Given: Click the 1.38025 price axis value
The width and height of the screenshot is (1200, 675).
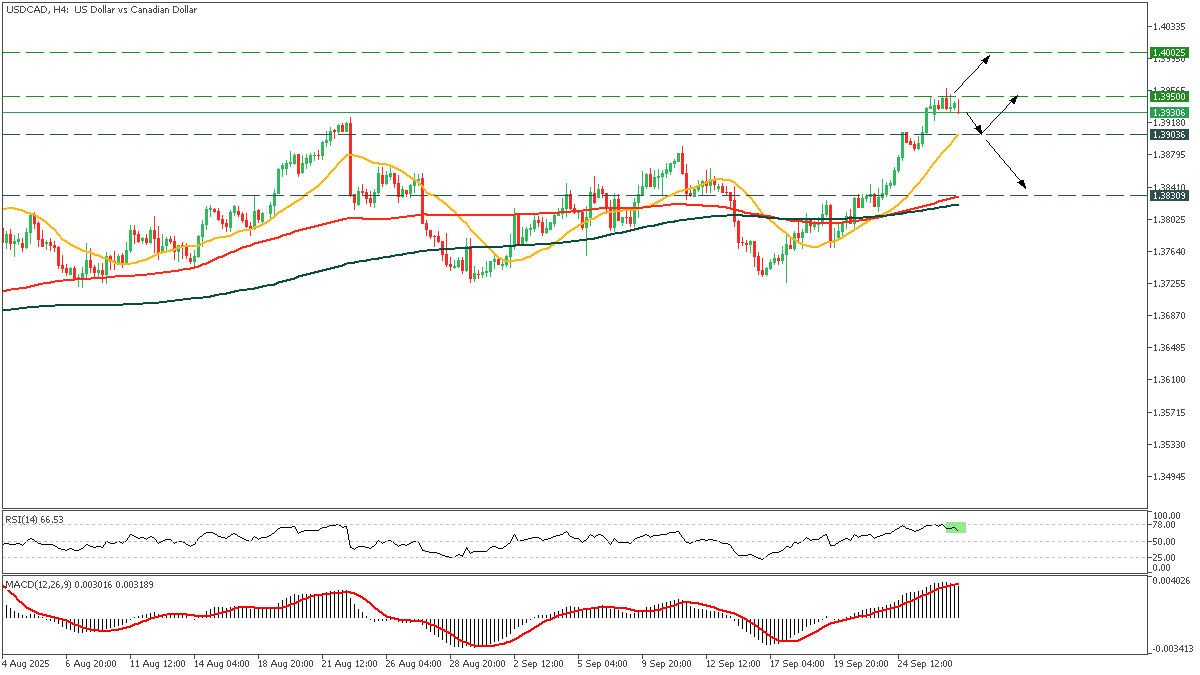Looking at the screenshot, I should pos(1168,219).
